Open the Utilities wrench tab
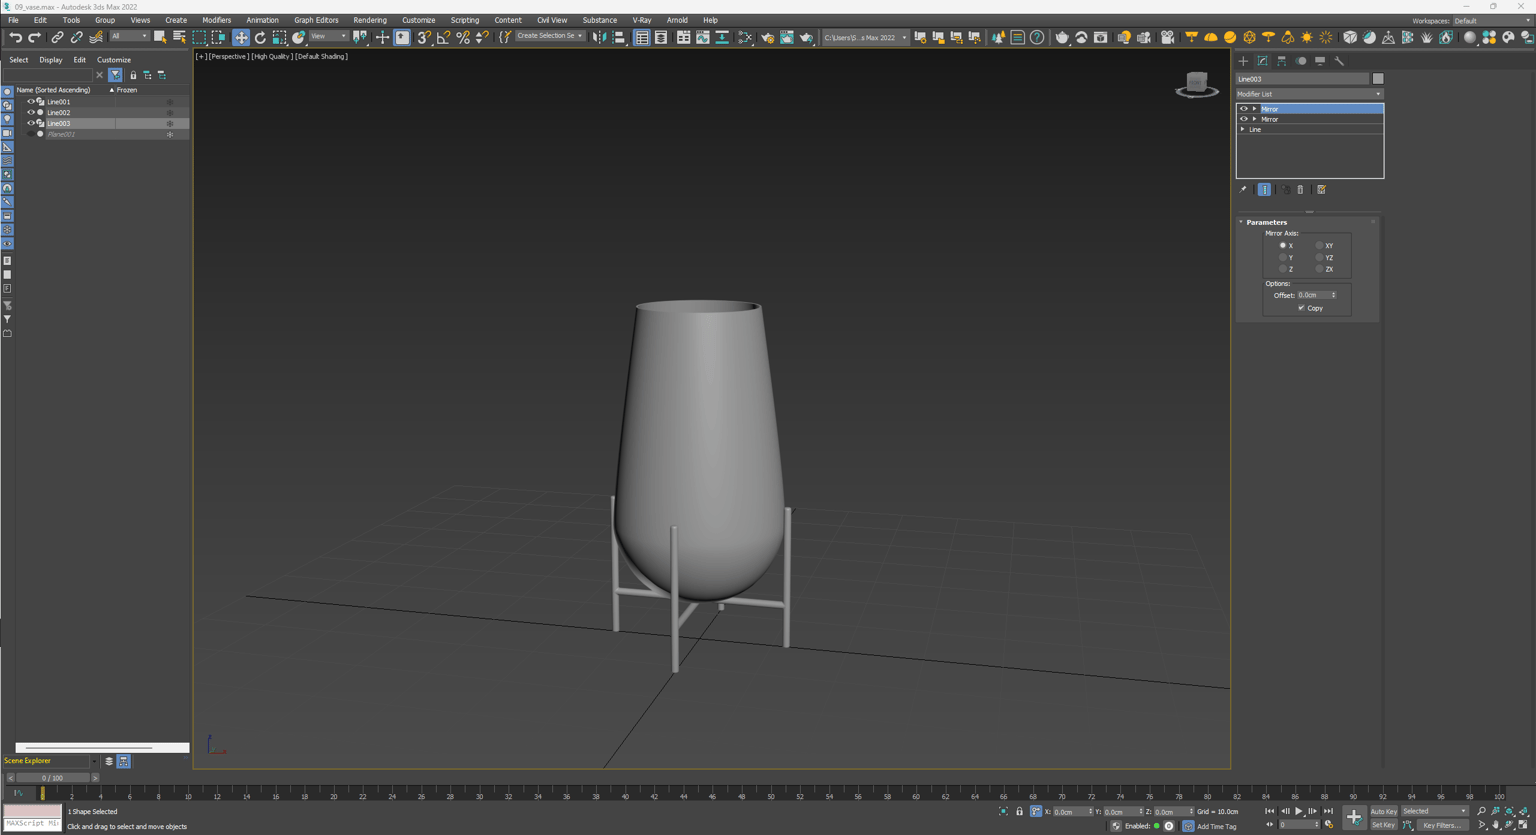The width and height of the screenshot is (1536, 835). [x=1339, y=61]
